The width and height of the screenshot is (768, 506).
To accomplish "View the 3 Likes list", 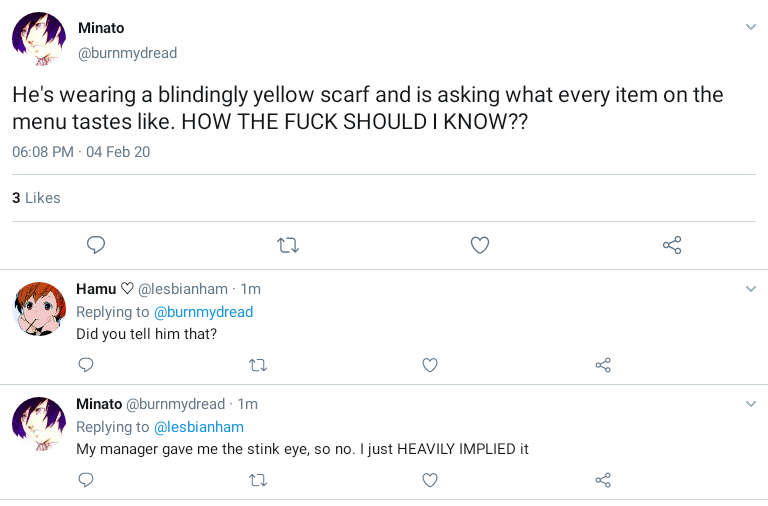I will coord(36,198).
